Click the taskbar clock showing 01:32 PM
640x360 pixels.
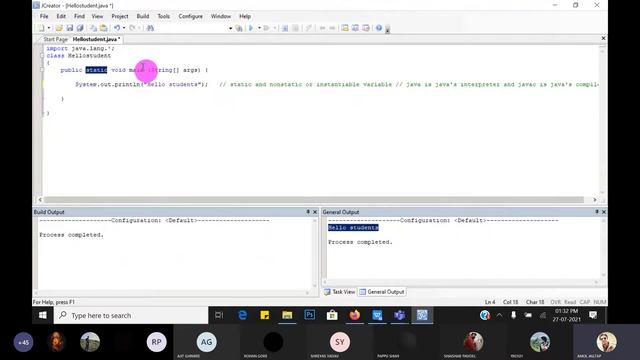click(x=567, y=315)
